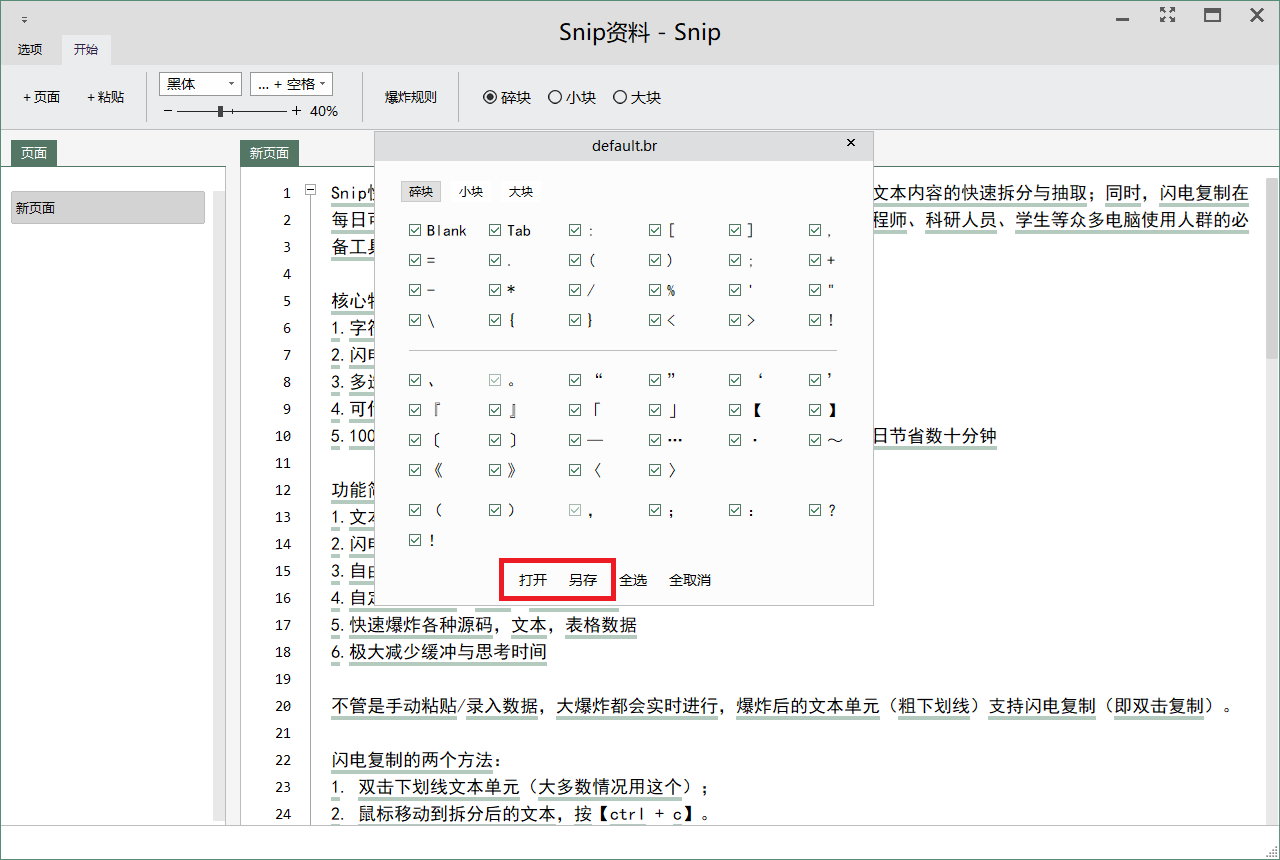This screenshot has width=1280, height=860.
Task: Open the quick access dropdown at top-left
Action: click(x=25, y=19)
